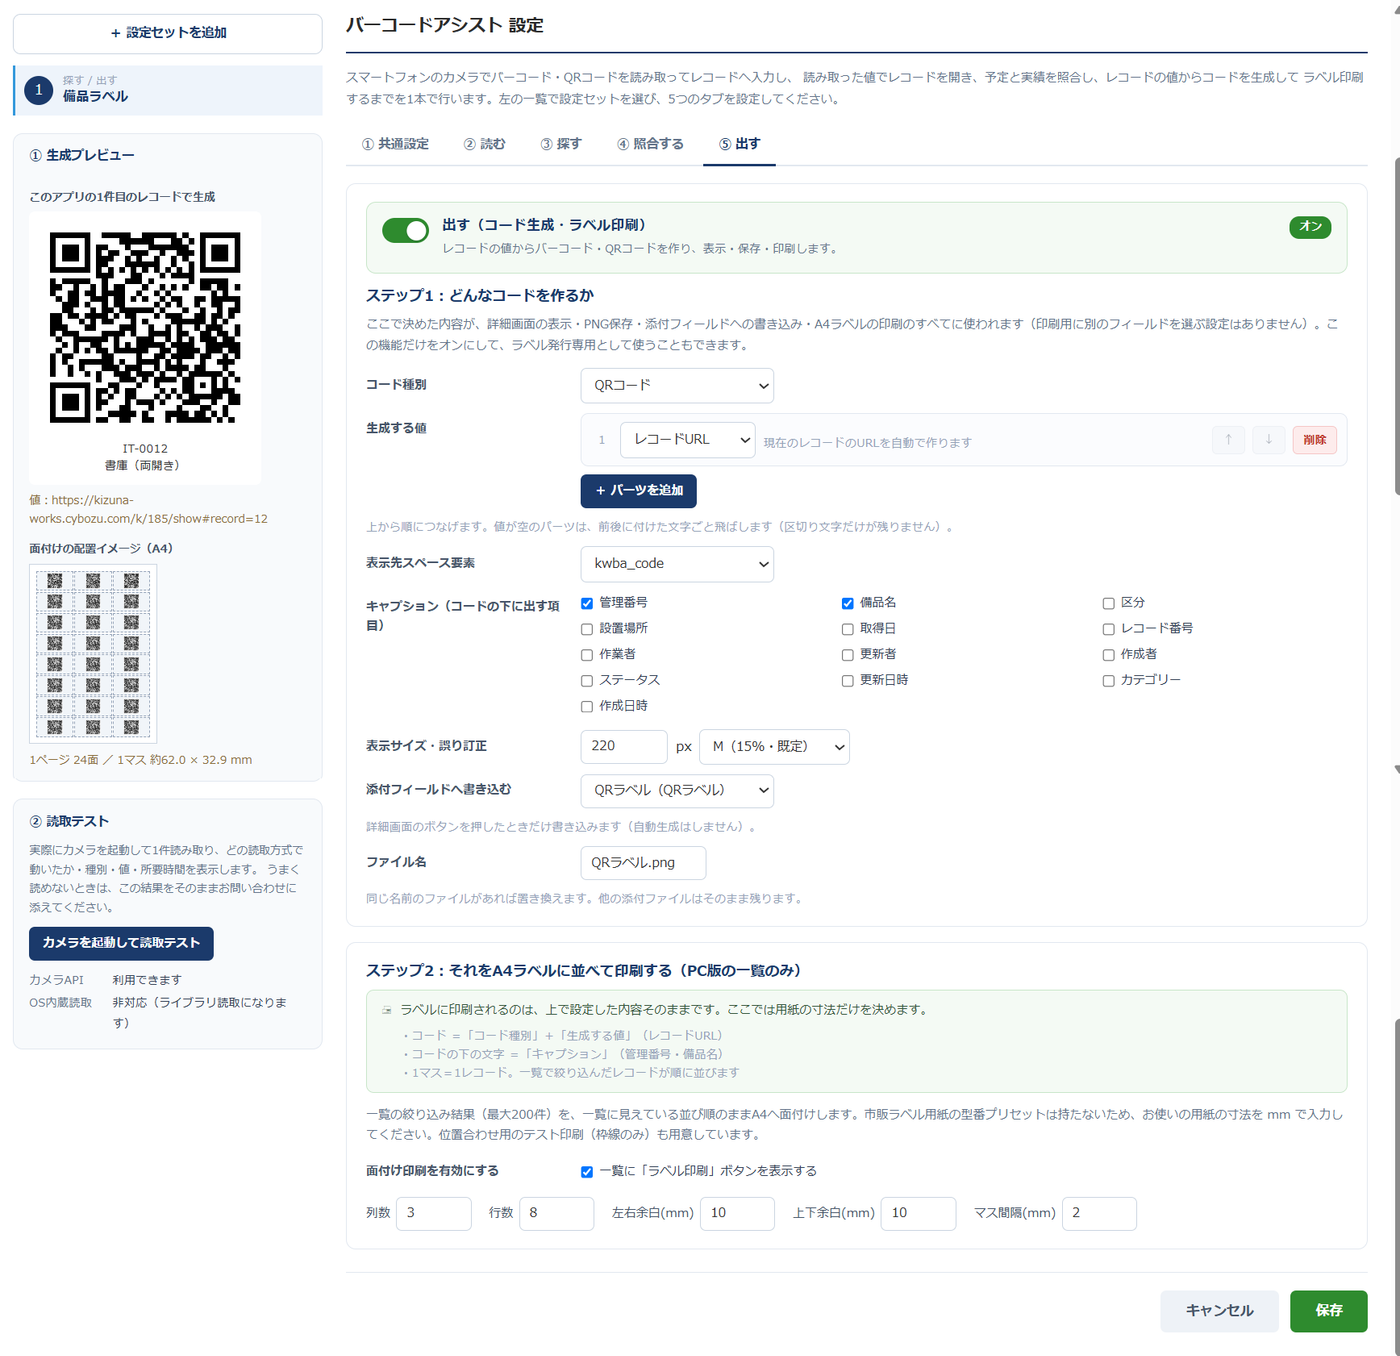Open the QR code preview image
This screenshot has height=1356, width=1400.
click(145, 328)
